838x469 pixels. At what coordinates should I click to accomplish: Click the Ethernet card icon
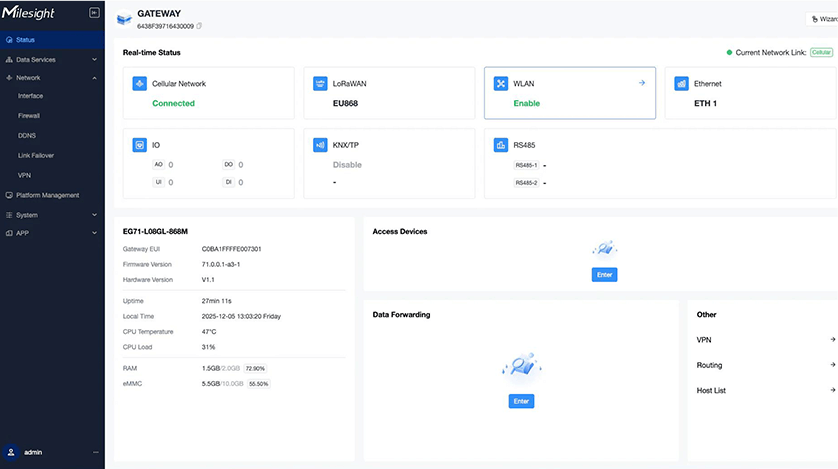pyautogui.click(x=682, y=84)
